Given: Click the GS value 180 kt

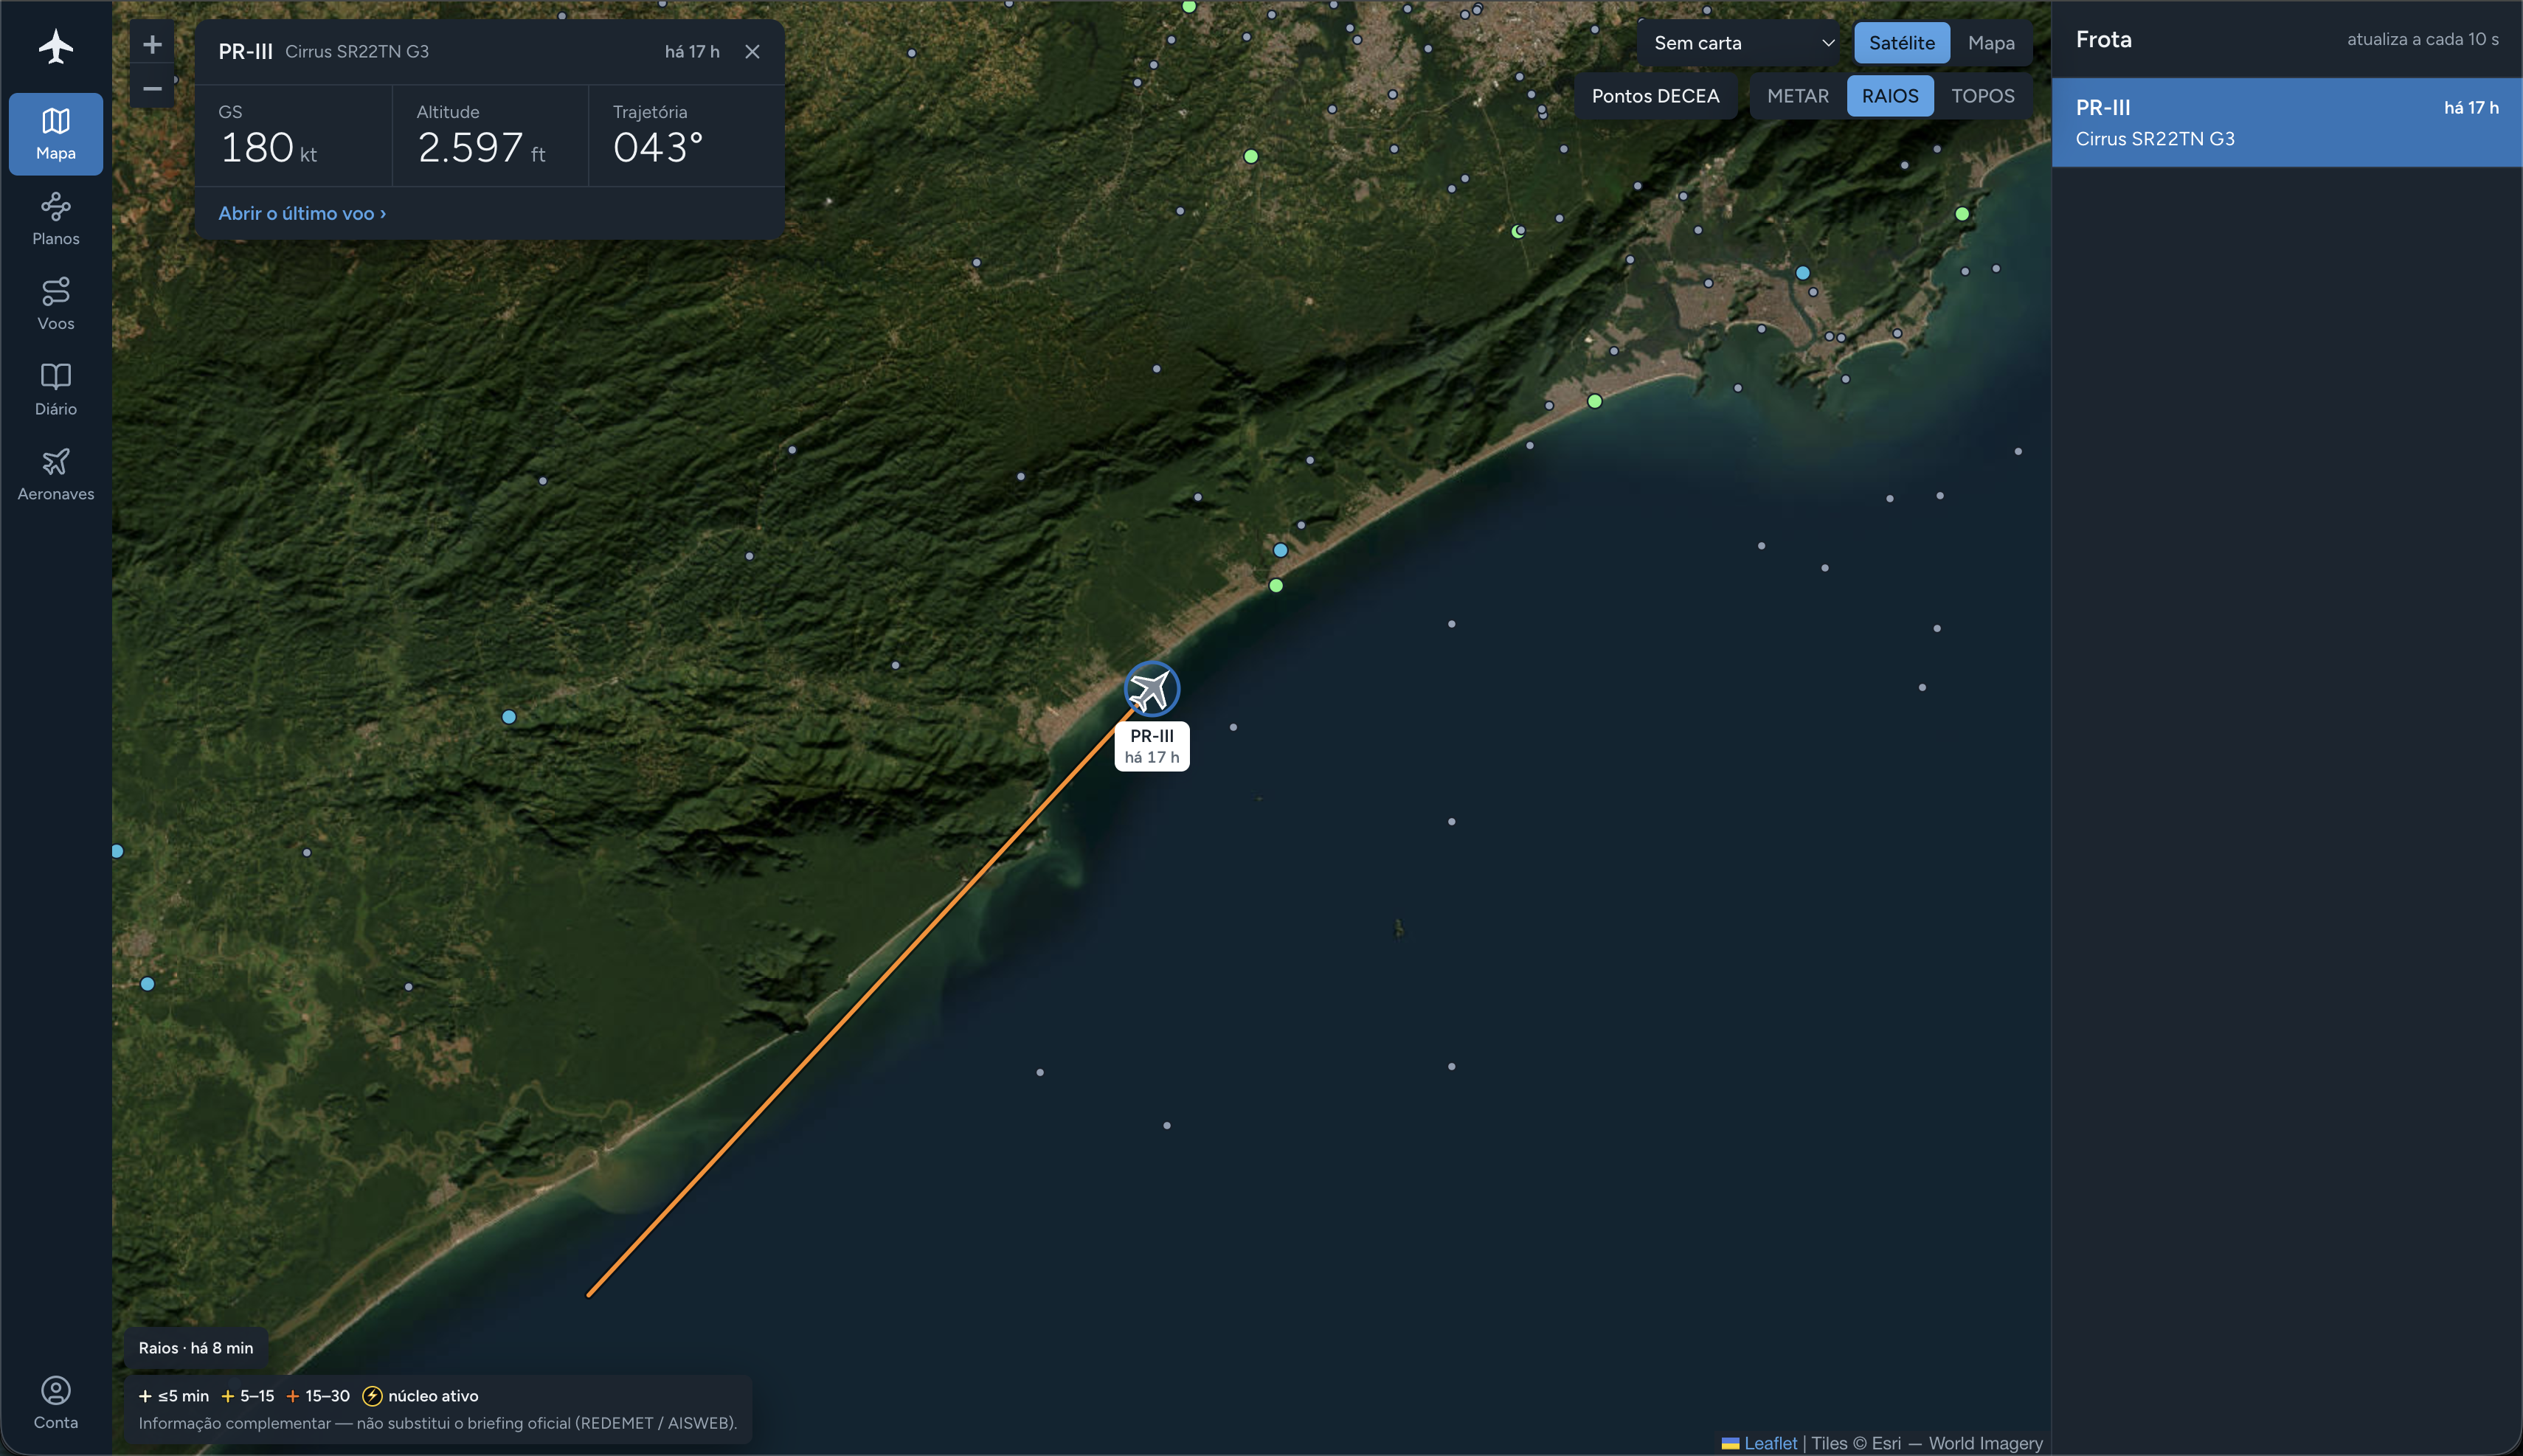Looking at the screenshot, I should pos(268,148).
